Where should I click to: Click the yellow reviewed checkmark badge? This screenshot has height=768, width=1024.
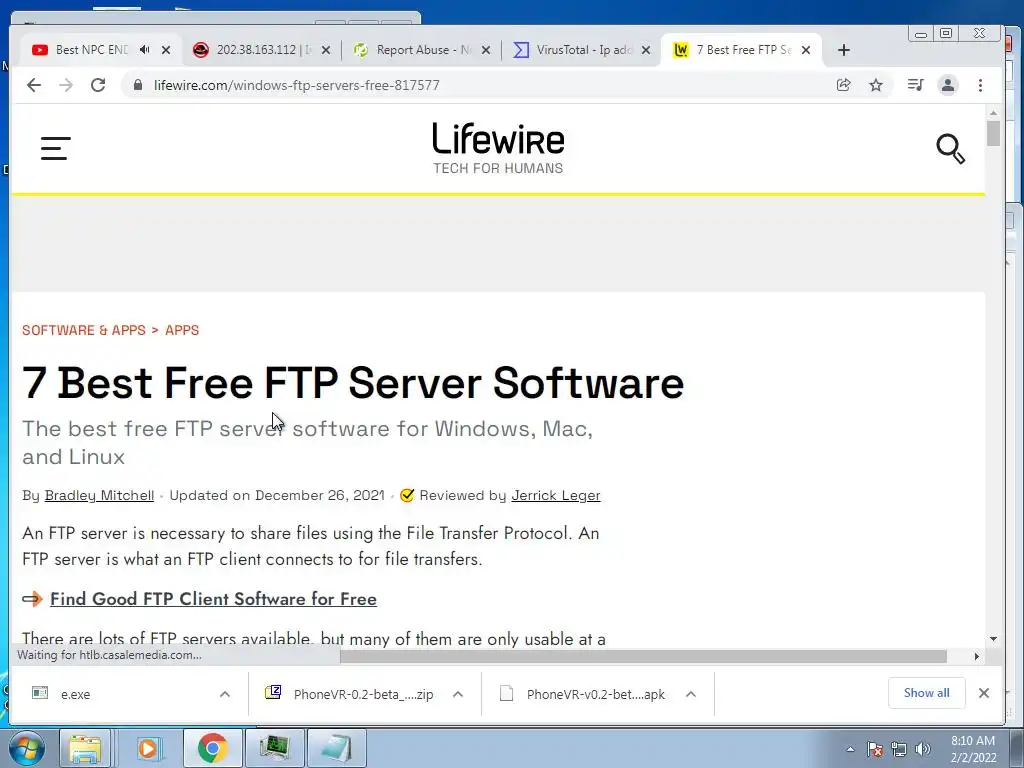point(407,495)
